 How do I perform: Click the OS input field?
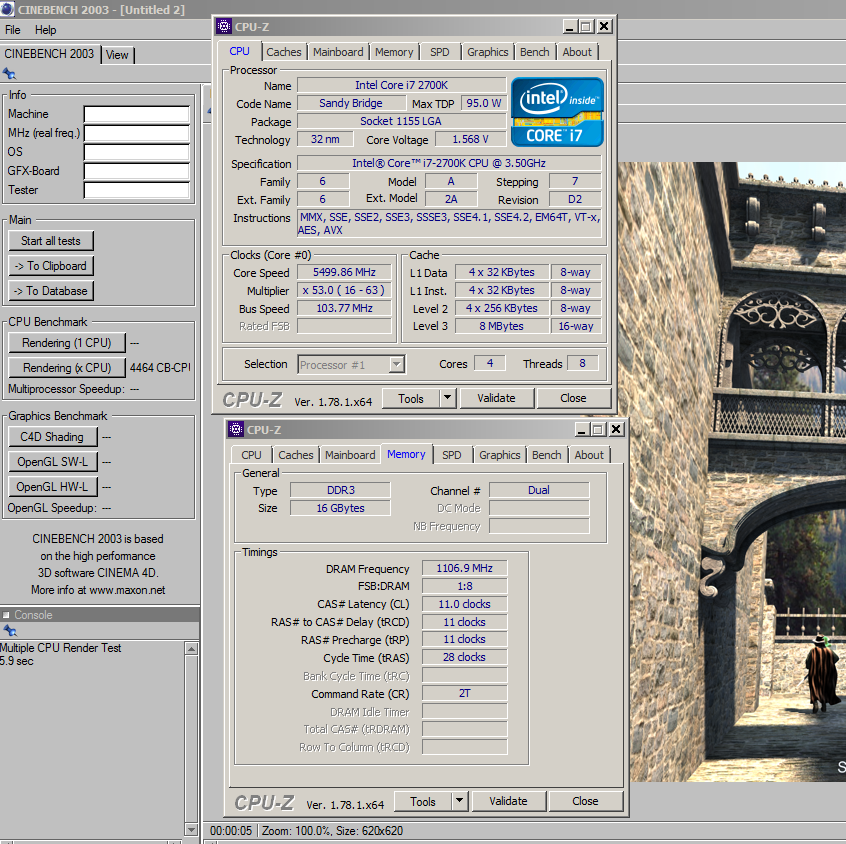pos(137,152)
